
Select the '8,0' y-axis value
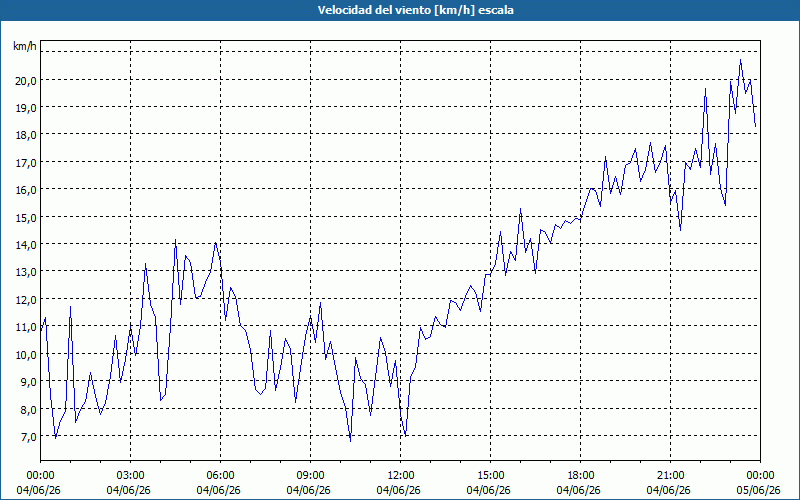29,409
